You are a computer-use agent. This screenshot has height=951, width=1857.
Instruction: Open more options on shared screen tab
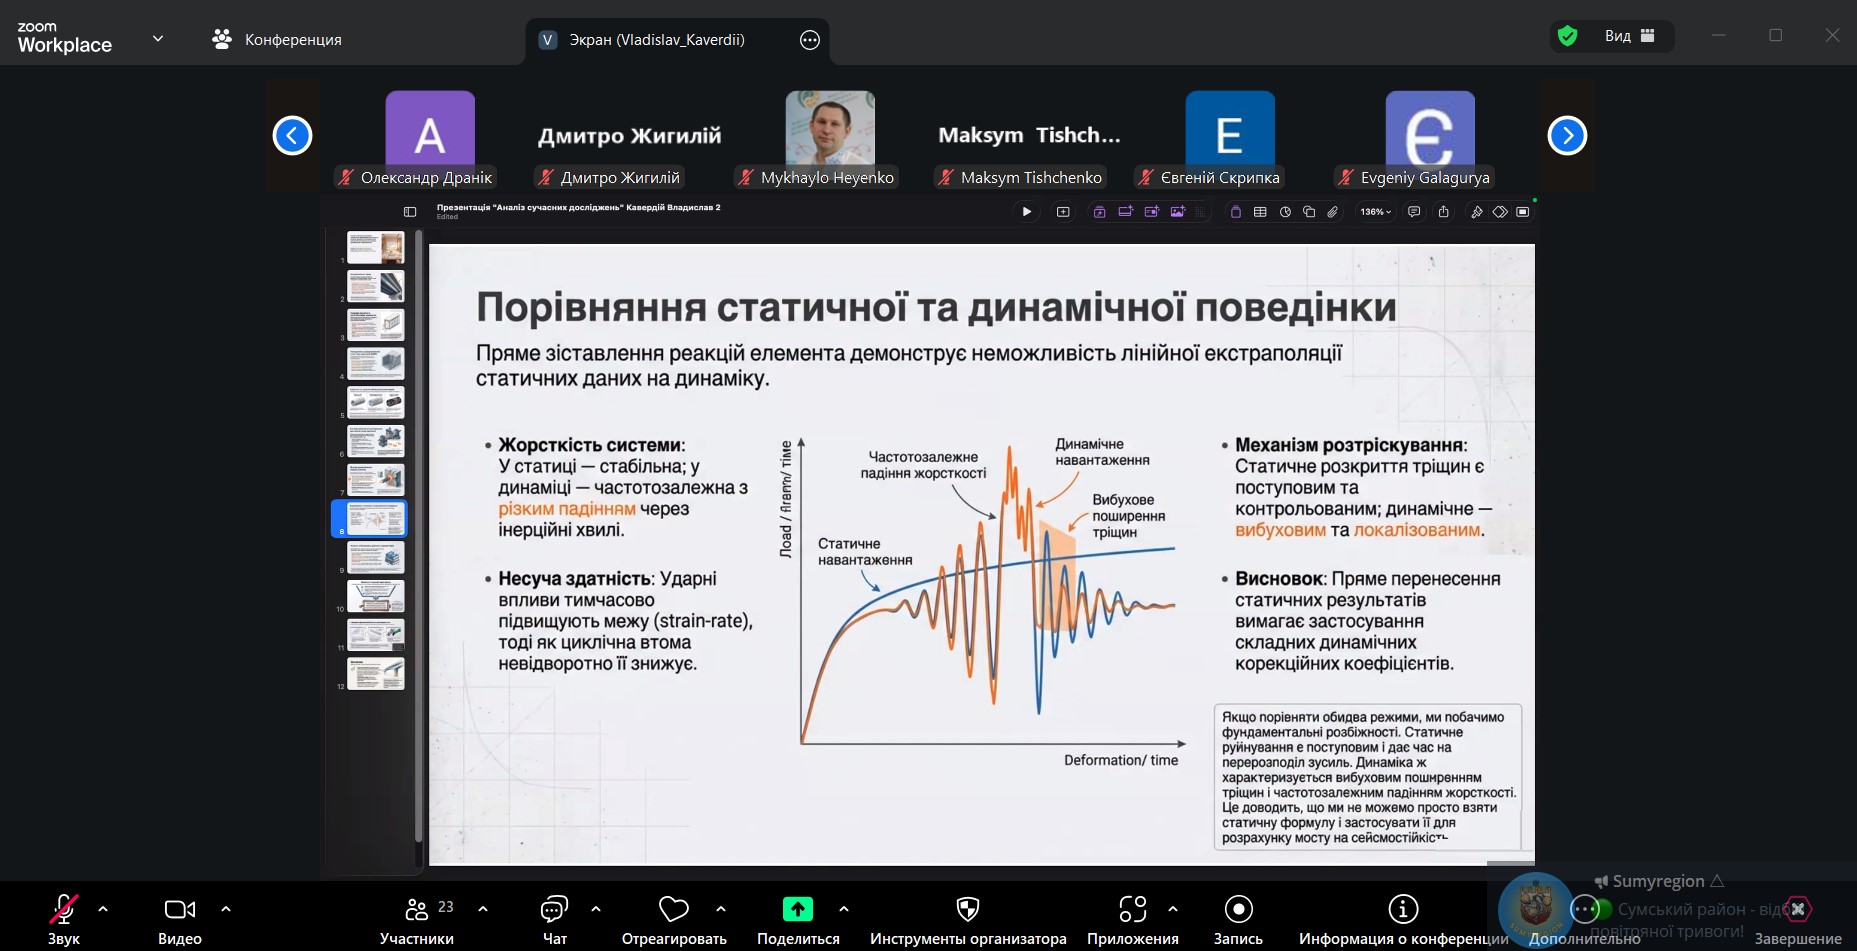tap(810, 40)
